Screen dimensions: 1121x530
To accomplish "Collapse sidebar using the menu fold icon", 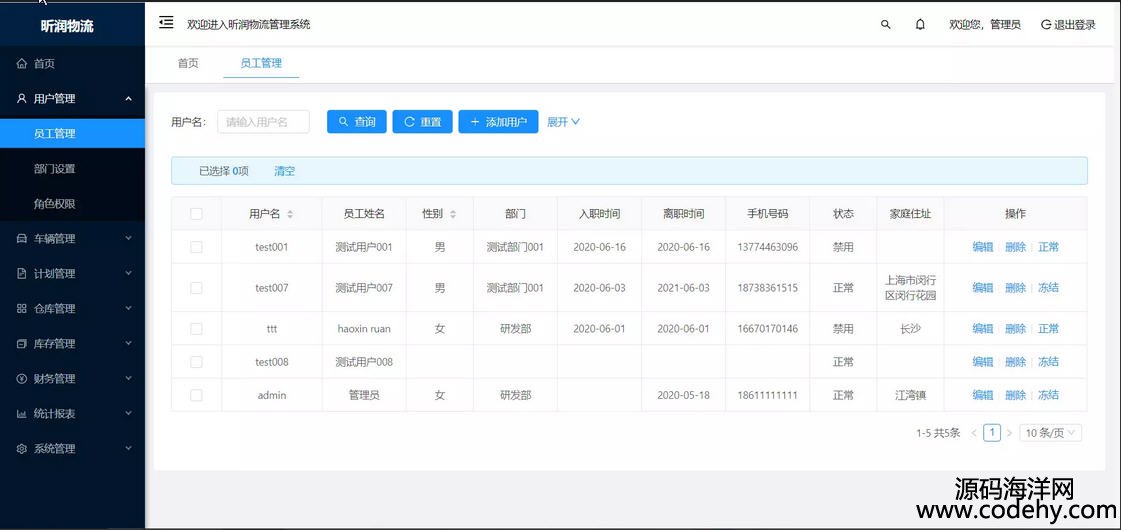I will coord(166,23).
